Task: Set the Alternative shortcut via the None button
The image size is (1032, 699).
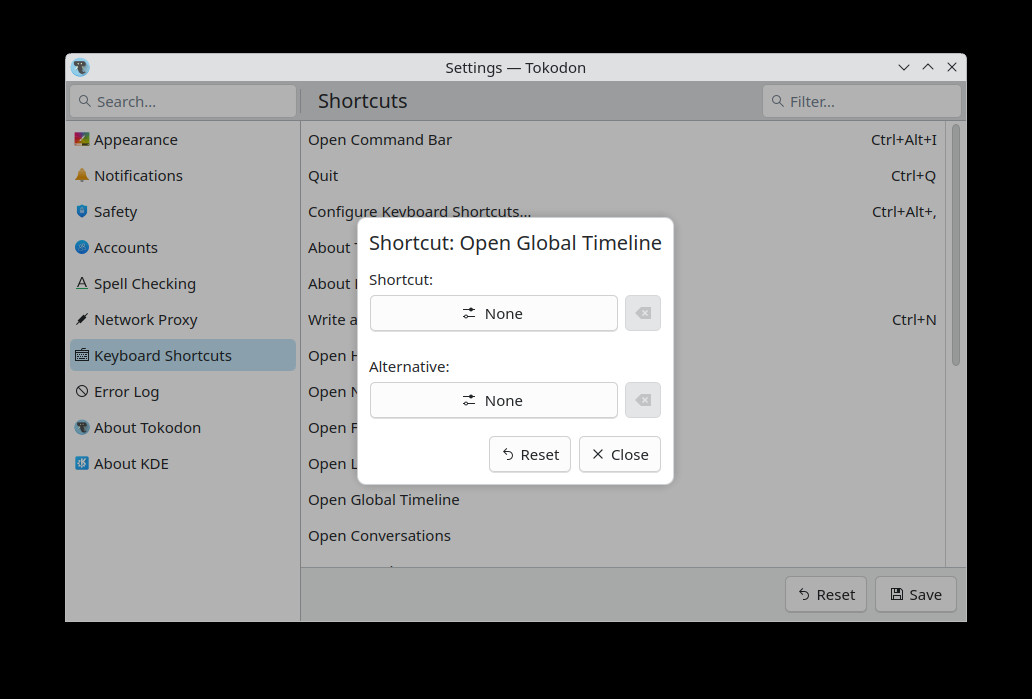Action: pos(494,400)
